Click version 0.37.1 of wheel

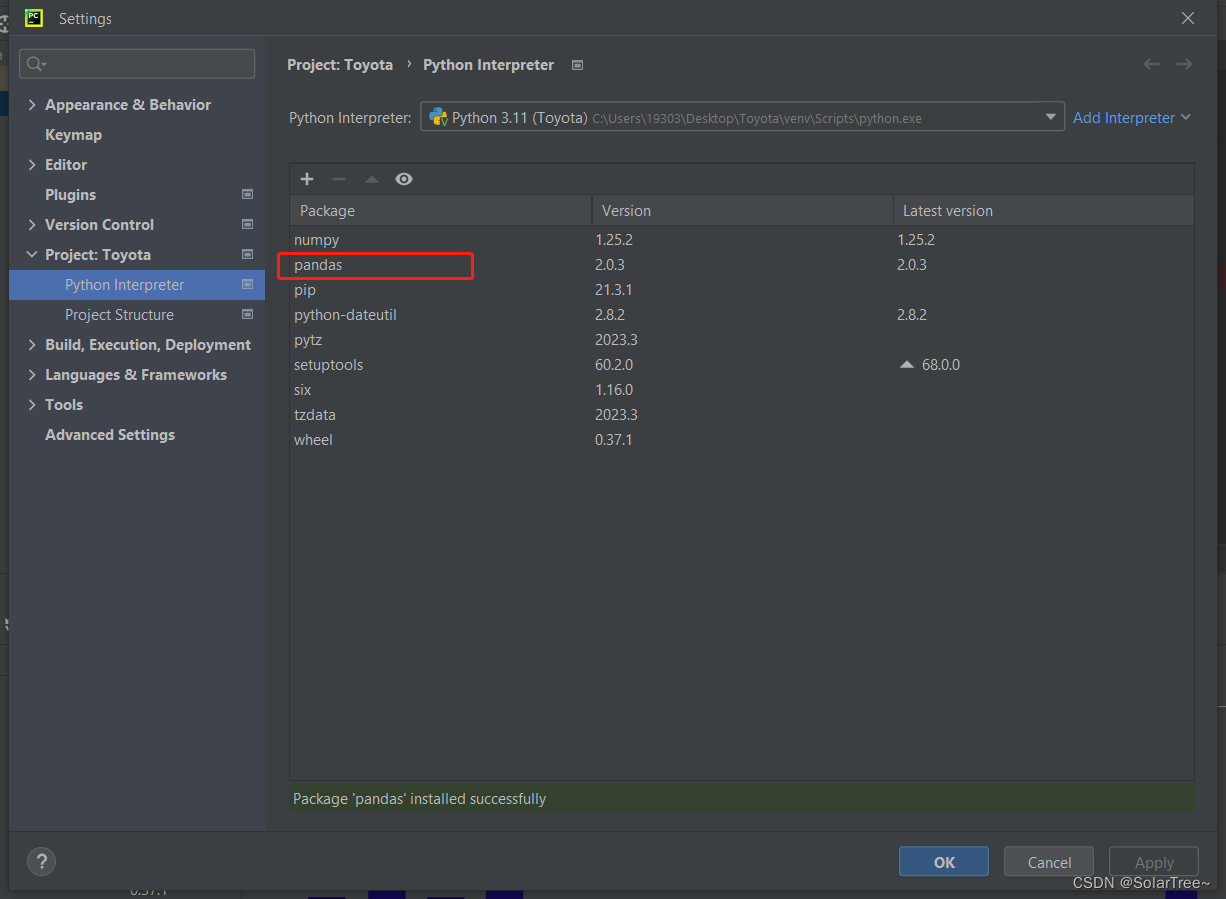tap(613, 440)
